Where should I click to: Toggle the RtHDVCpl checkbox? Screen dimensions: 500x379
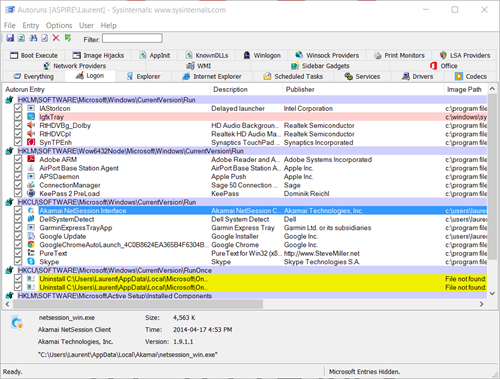(x=18, y=134)
